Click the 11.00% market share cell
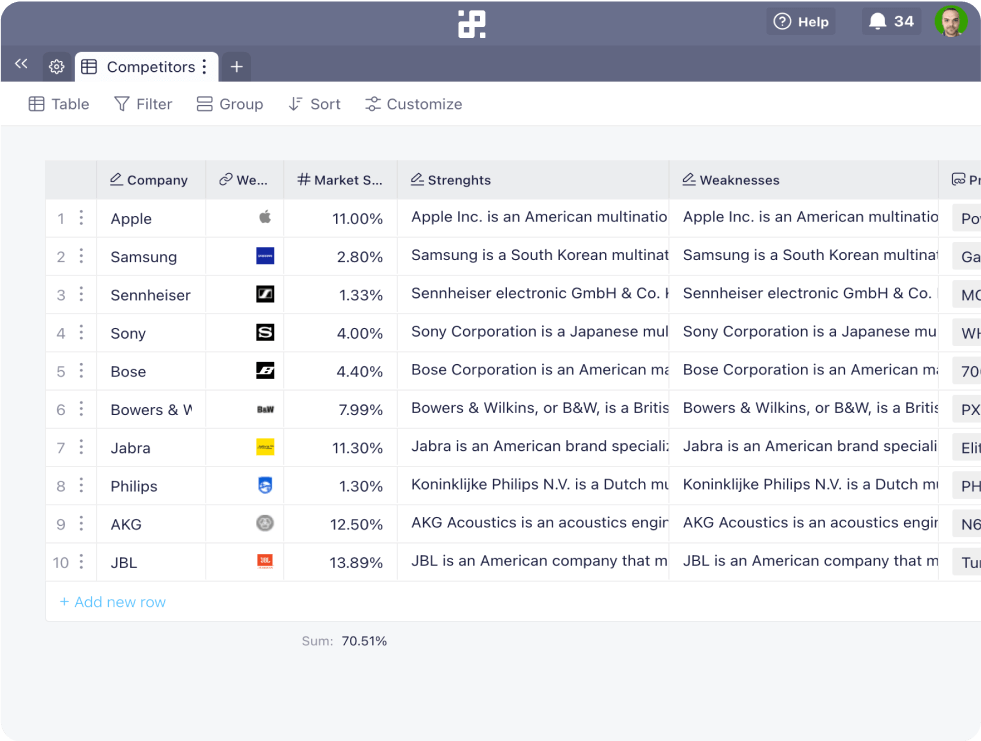The image size is (981, 741). (x=340, y=218)
